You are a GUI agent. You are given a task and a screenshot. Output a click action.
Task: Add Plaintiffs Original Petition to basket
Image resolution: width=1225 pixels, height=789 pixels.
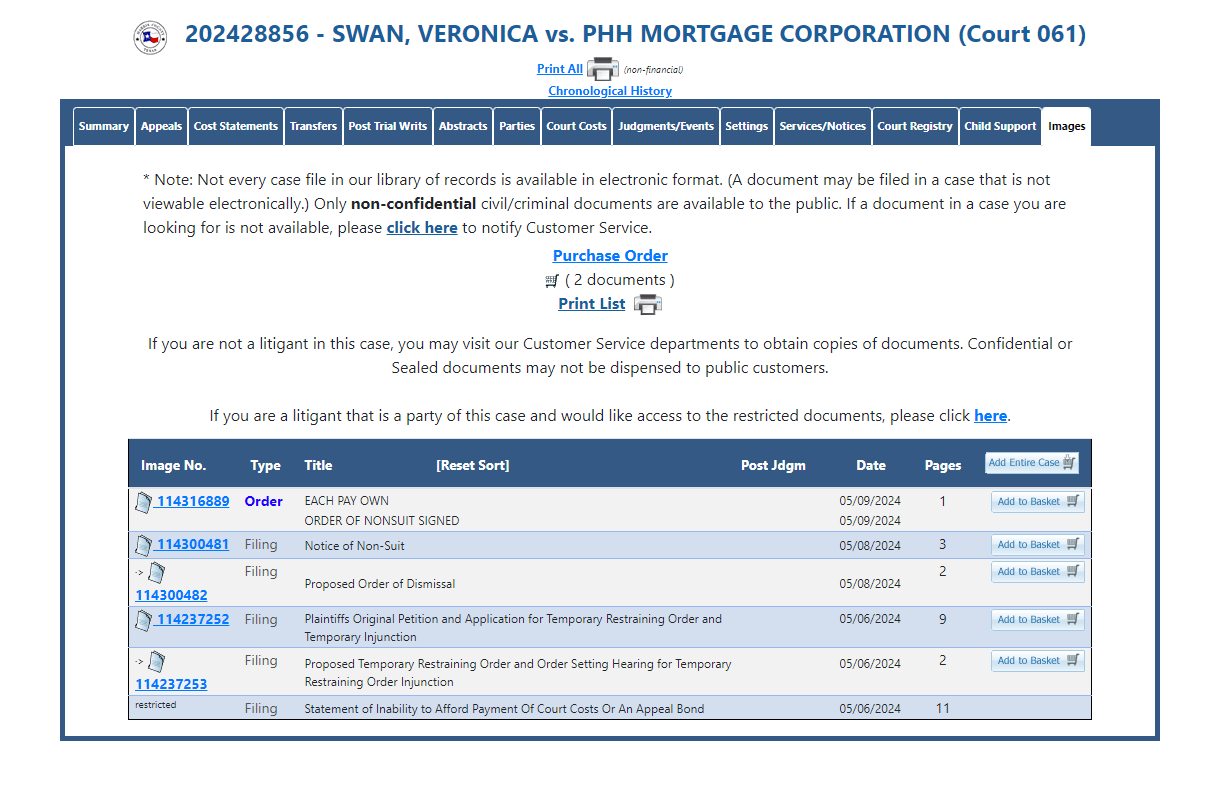(1038, 620)
